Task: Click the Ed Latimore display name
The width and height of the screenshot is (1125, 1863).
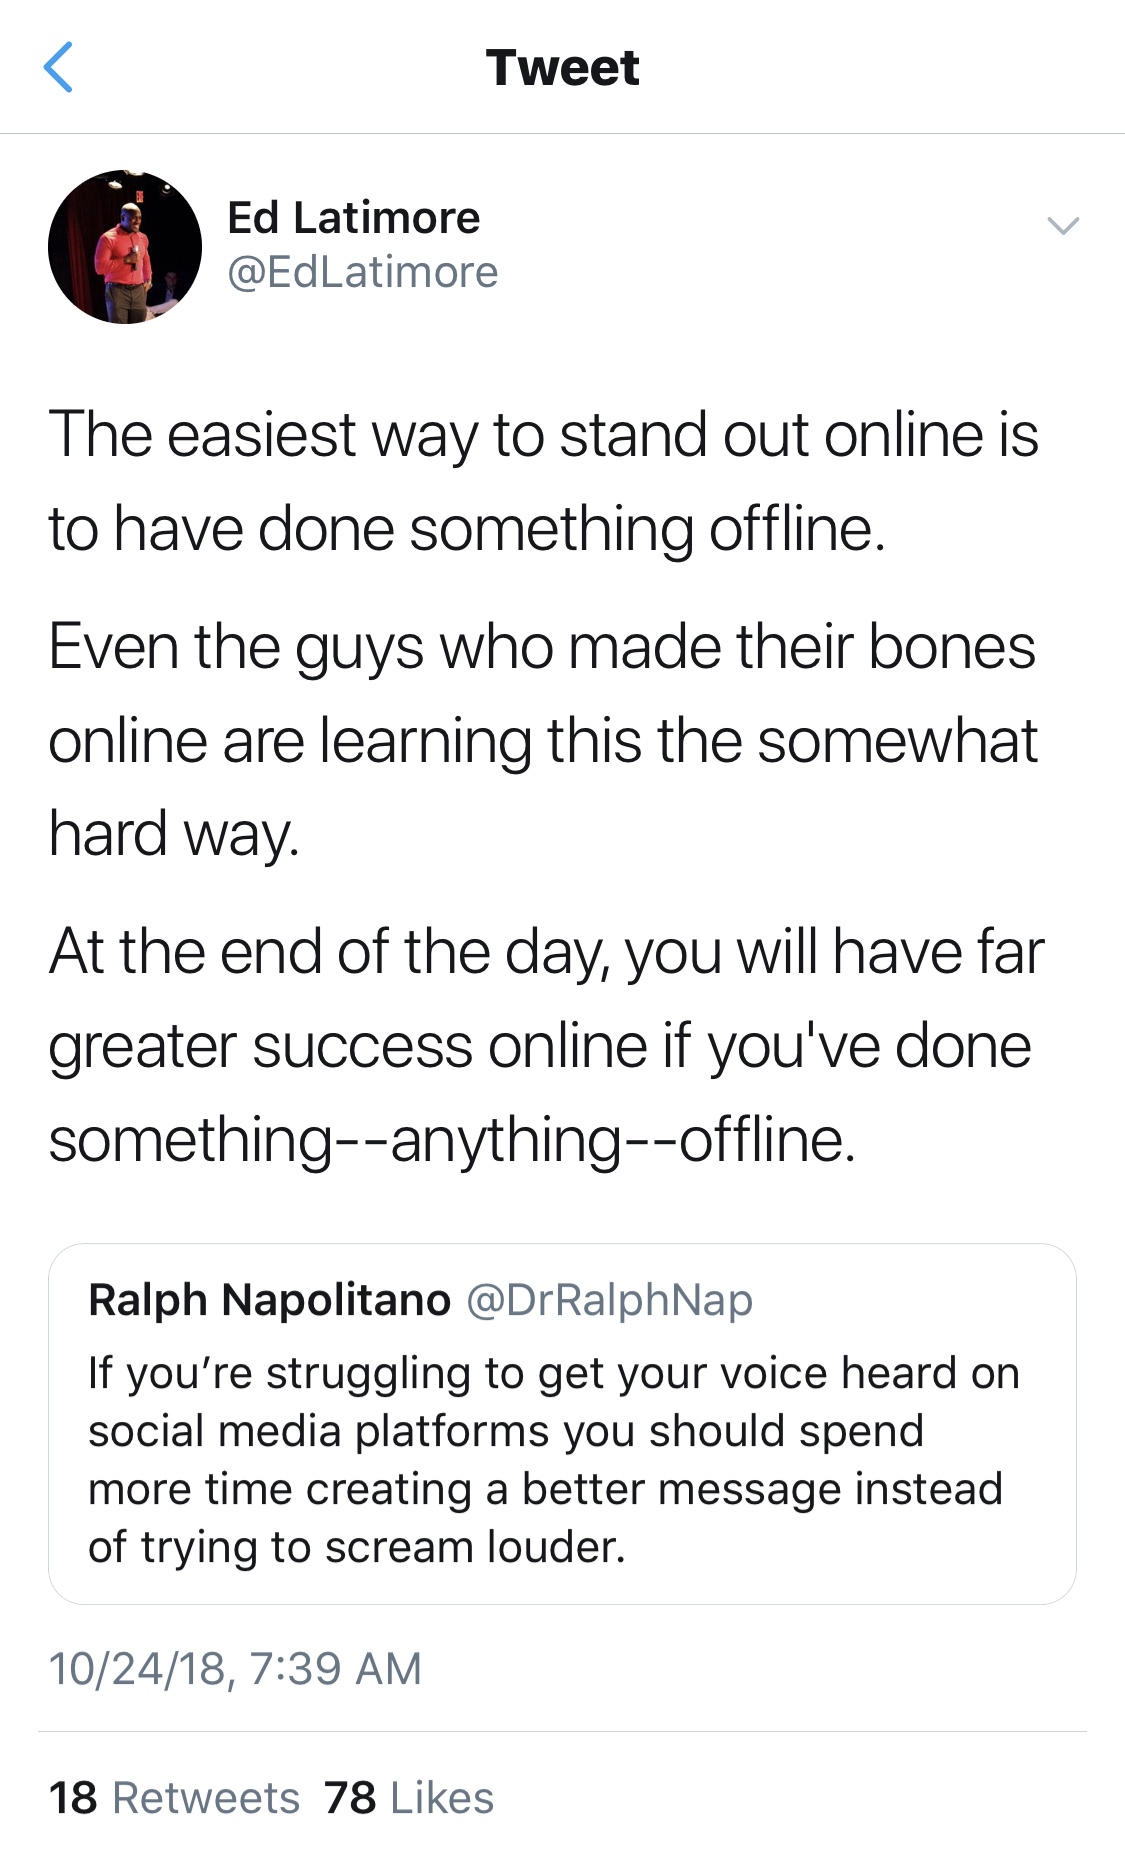Action: point(353,217)
